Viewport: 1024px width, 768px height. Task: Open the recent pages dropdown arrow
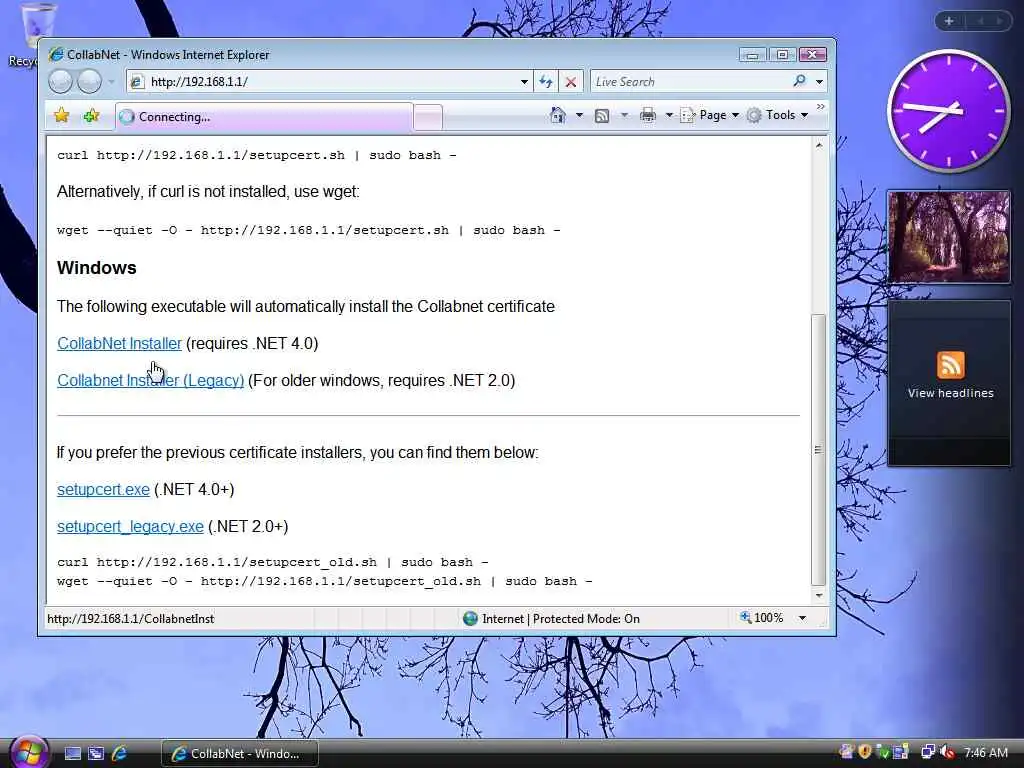tap(111, 82)
